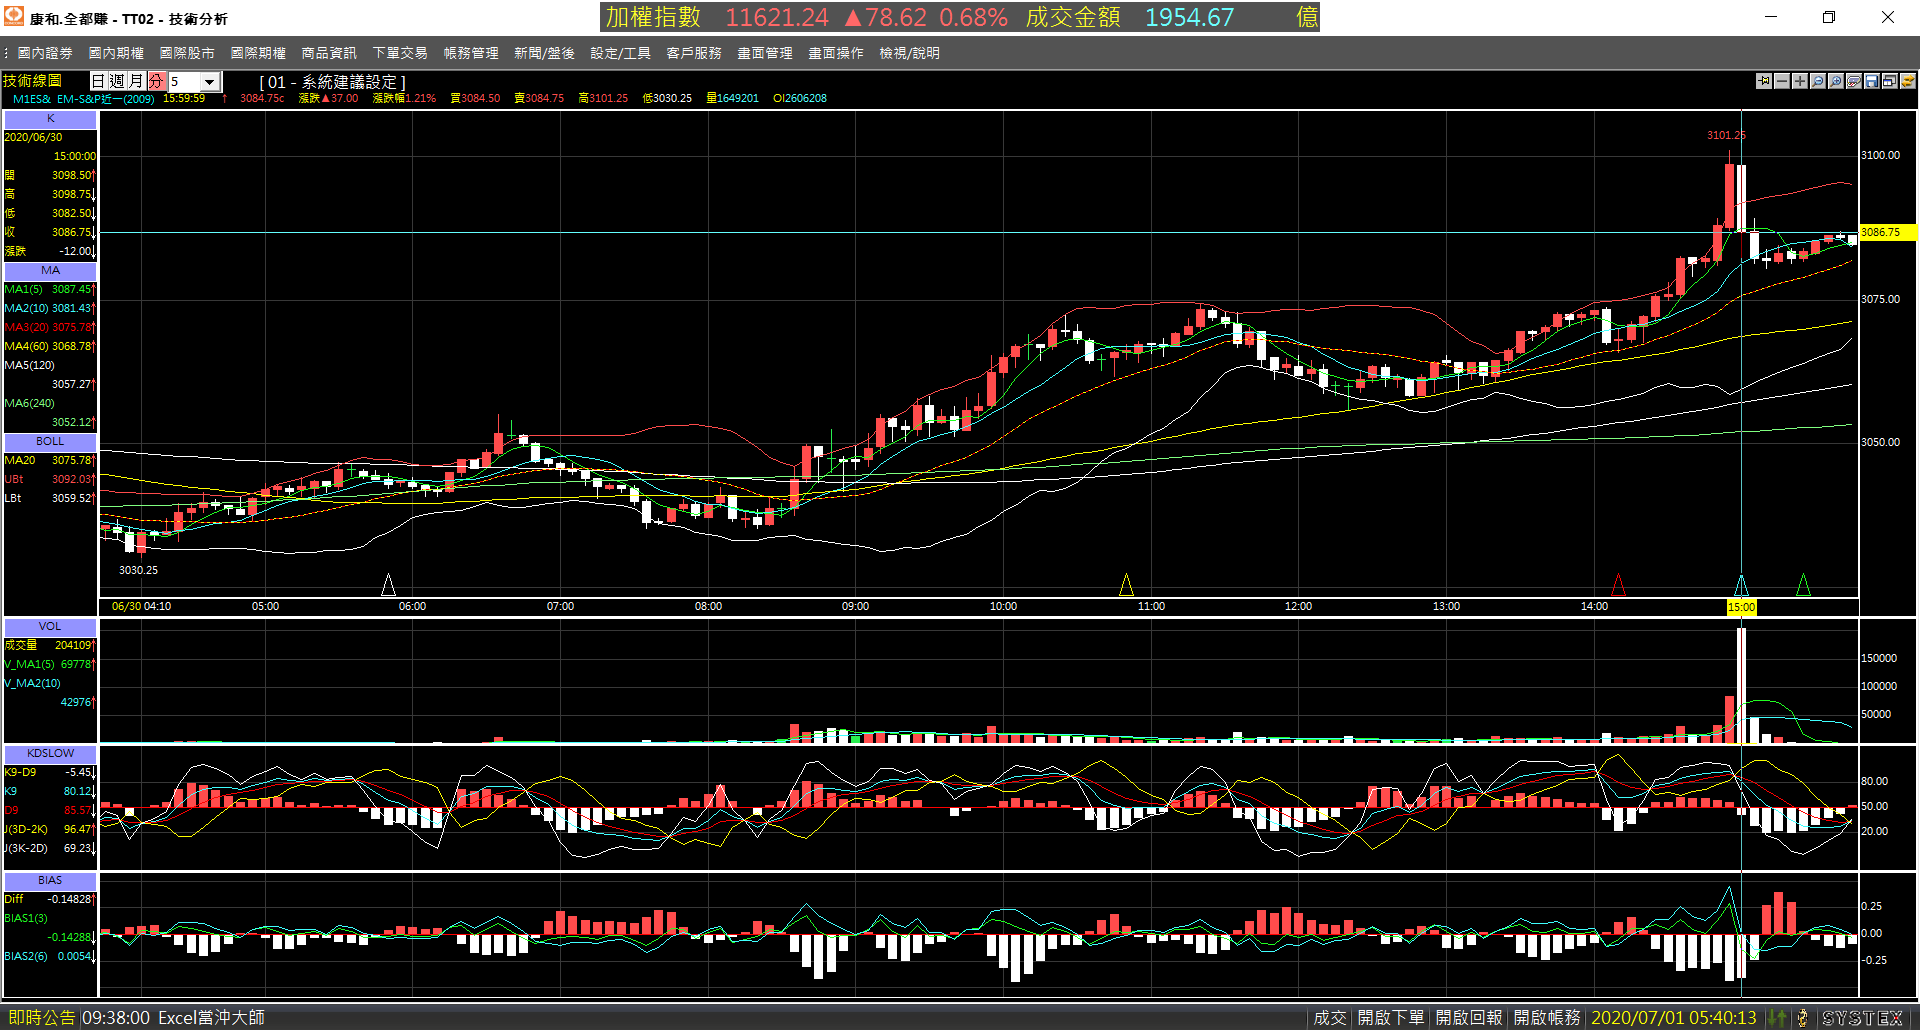Switch chart to monthly (月) period
The height and width of the screenshot is (1030, 1920).
pos(136,81)
